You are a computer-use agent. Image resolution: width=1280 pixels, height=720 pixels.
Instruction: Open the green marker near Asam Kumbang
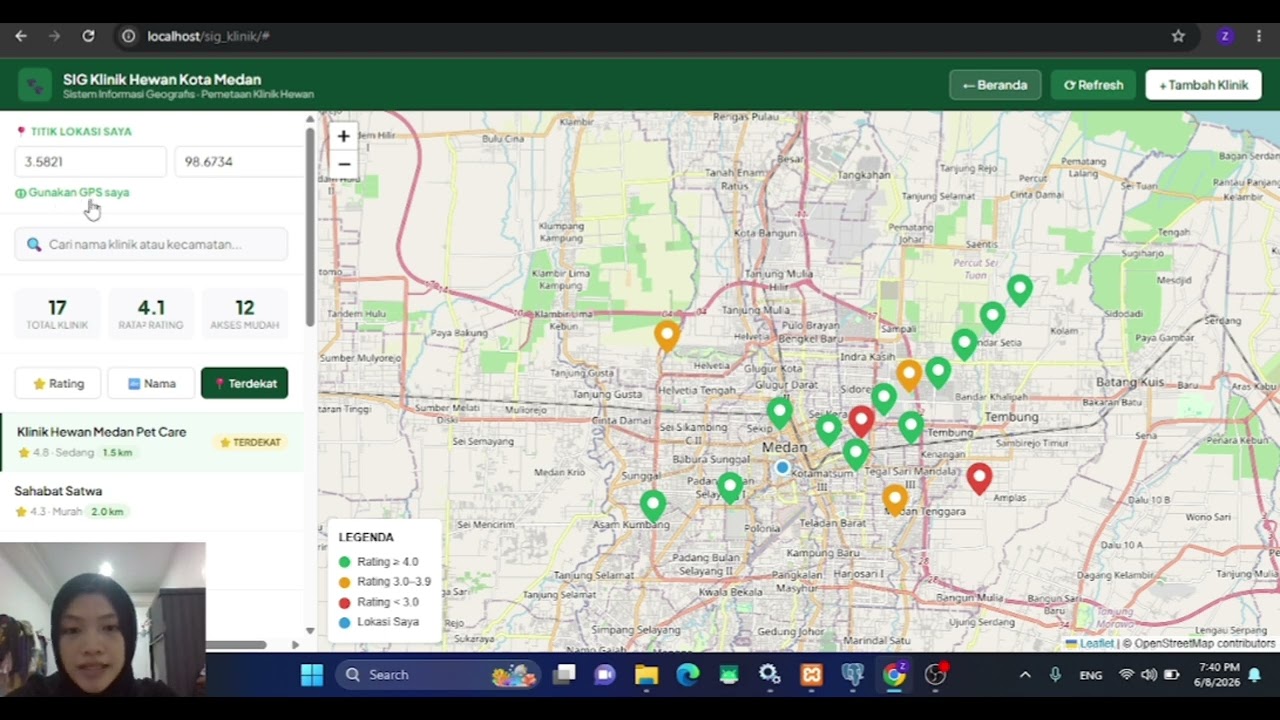[x=653, y=505]
